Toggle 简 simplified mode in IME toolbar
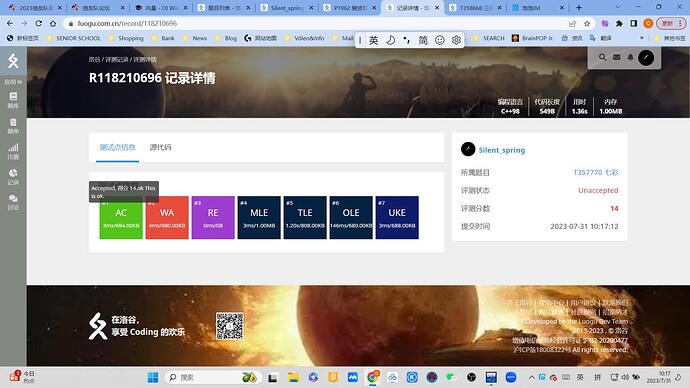This screenshot has height=388, width=690. coord(423,40)
